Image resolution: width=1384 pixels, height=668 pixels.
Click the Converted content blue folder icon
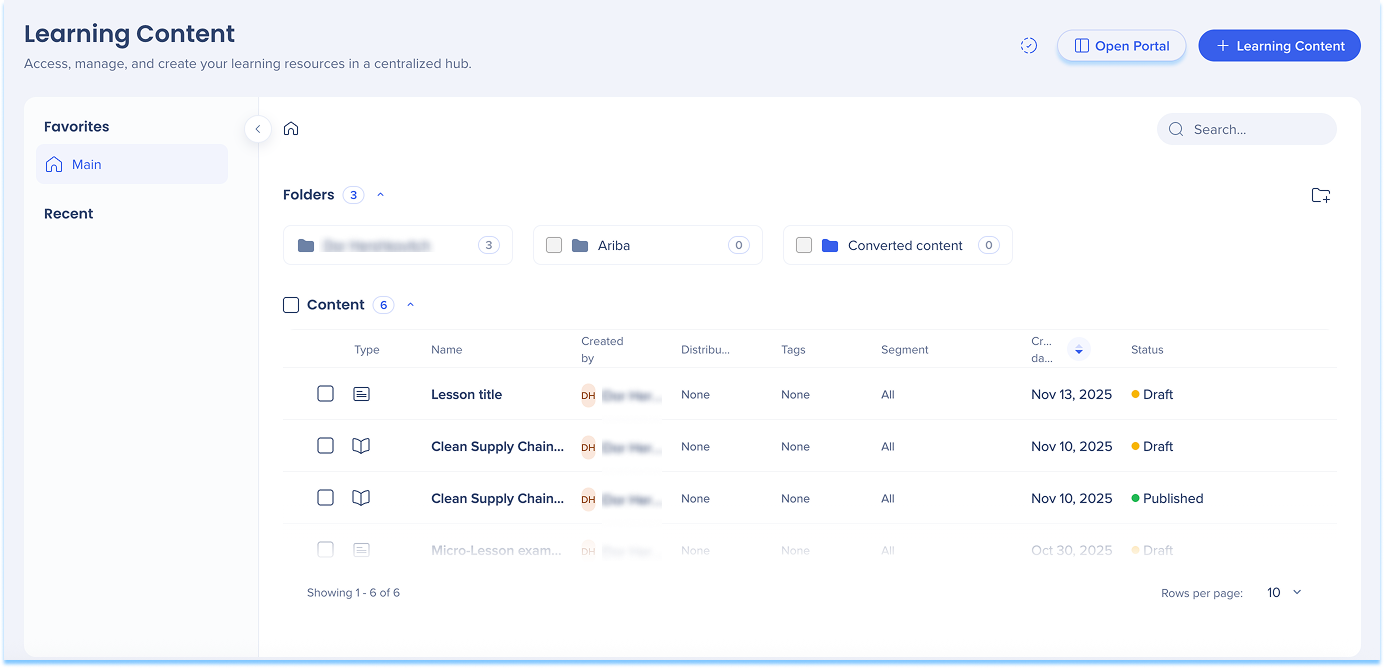829,246
